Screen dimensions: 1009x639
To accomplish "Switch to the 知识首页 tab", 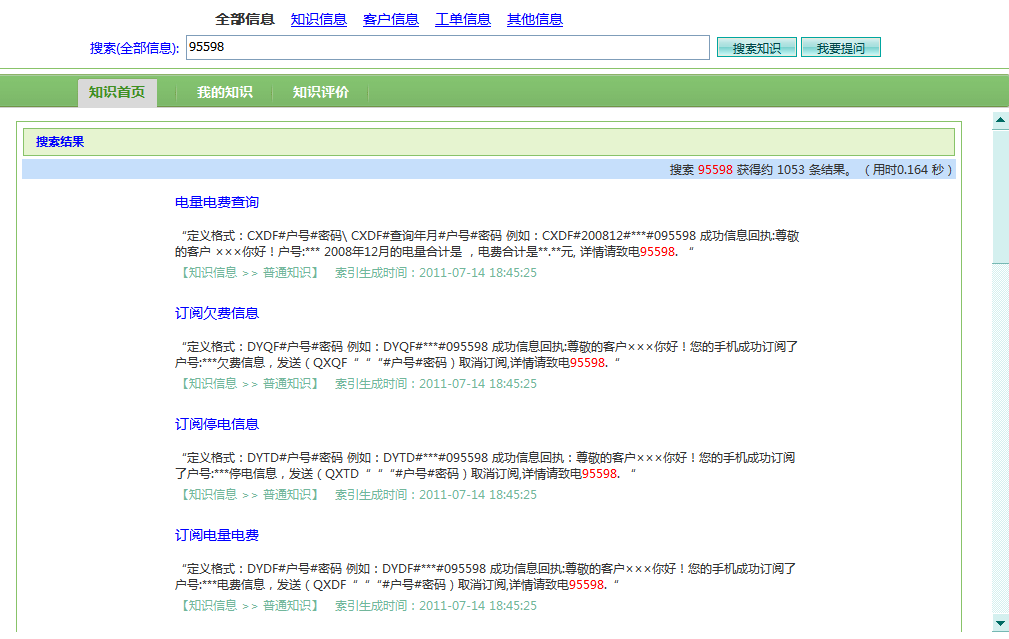I will tap(117, 92).
